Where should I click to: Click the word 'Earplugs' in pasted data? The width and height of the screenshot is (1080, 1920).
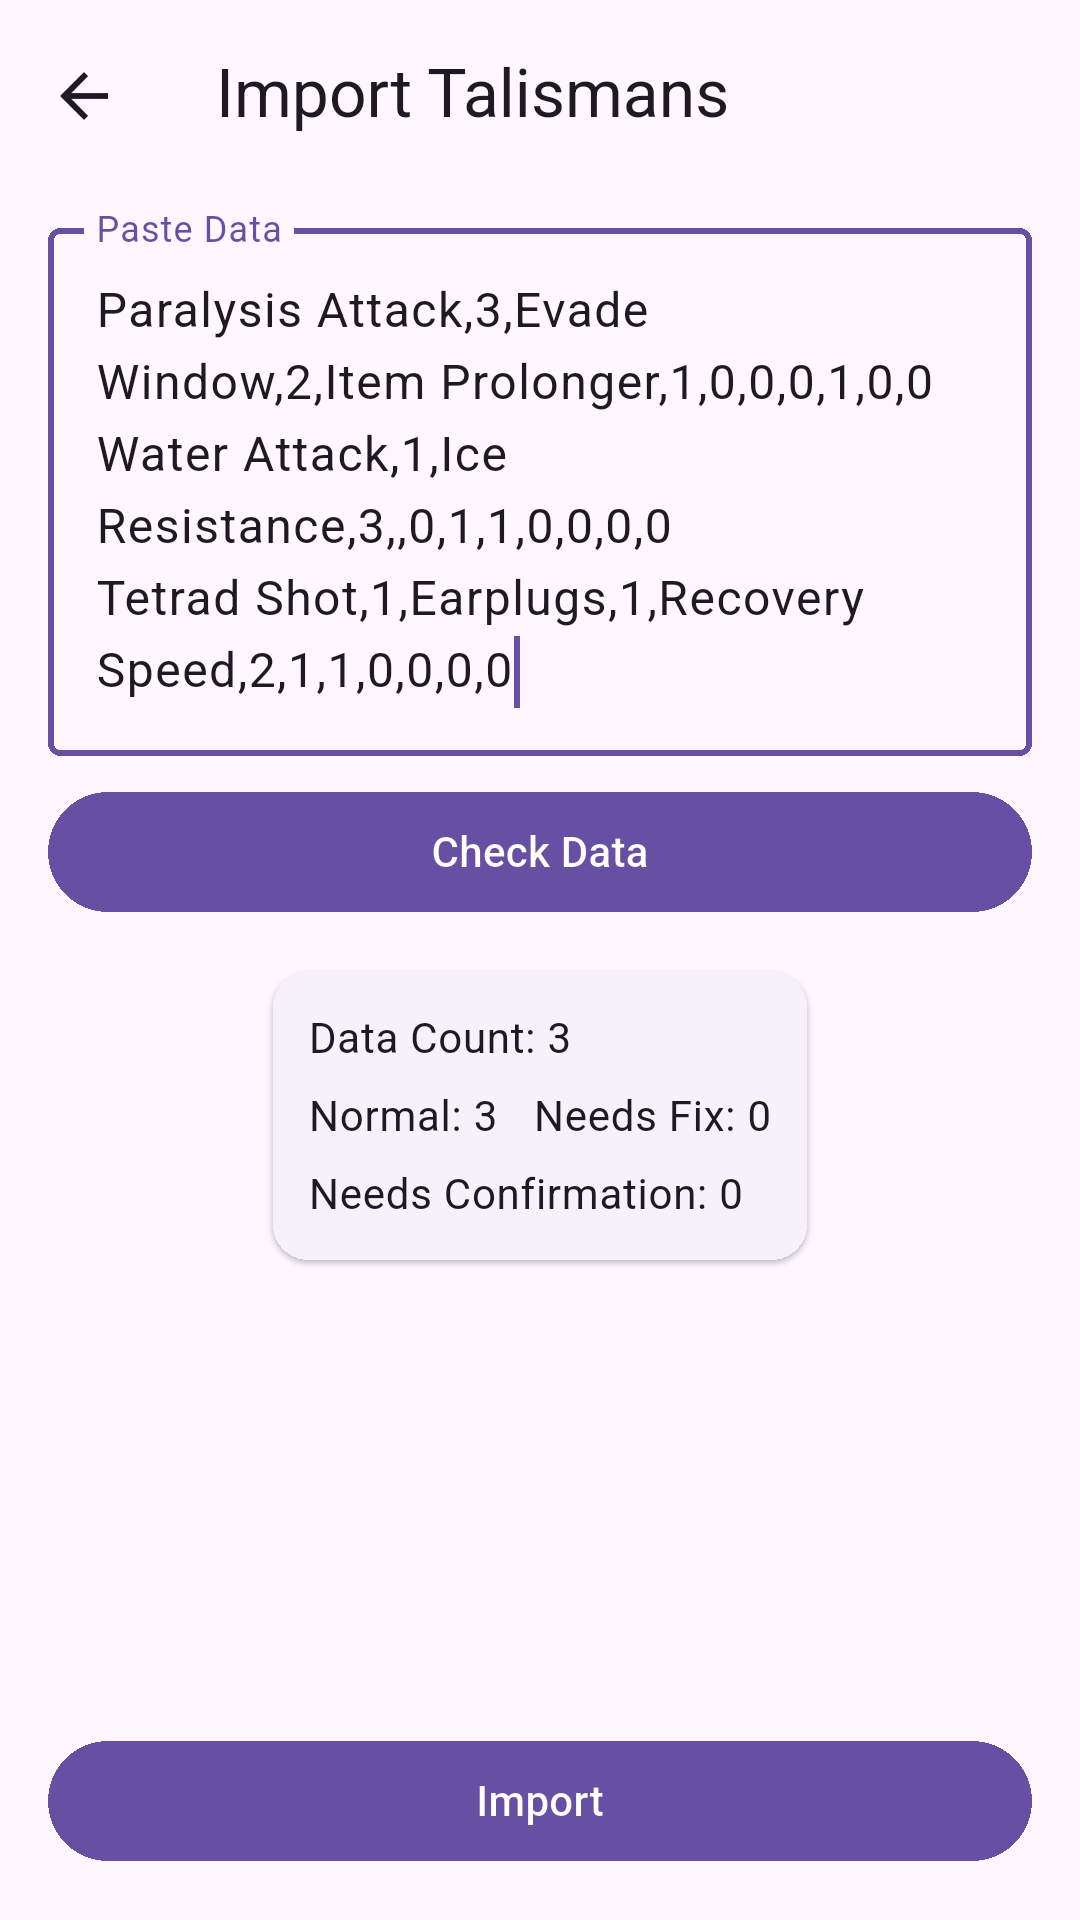coord(509,599)
